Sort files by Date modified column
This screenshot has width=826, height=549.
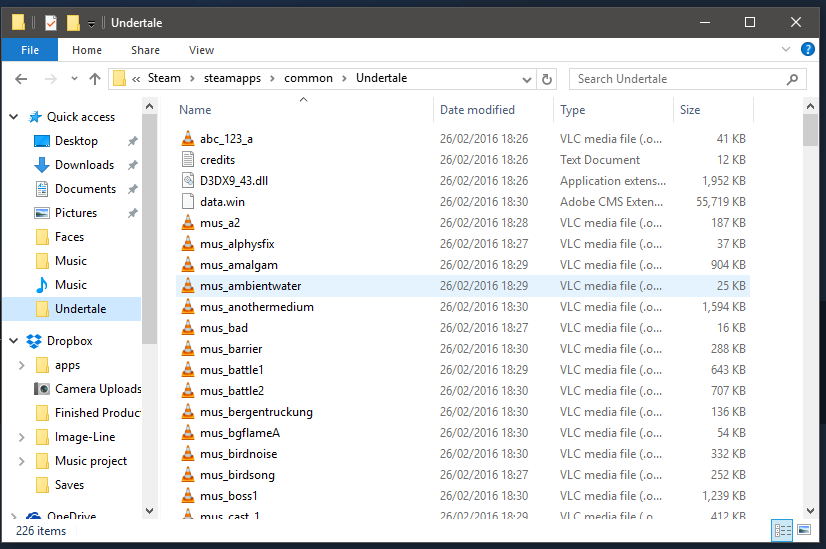click(x=477, y=110)
